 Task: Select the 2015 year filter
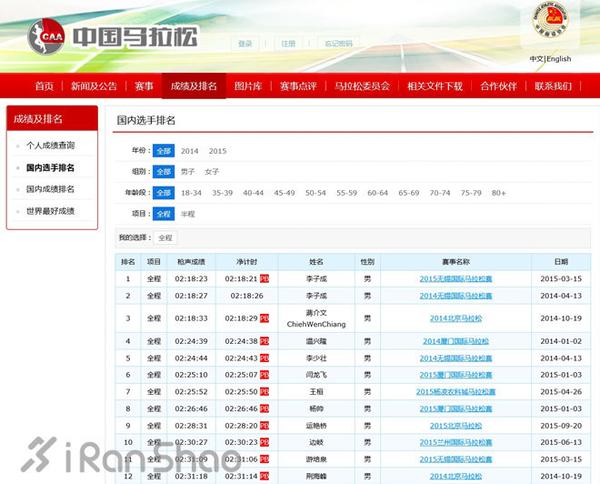pyautogui.click(x=218, y=151)
